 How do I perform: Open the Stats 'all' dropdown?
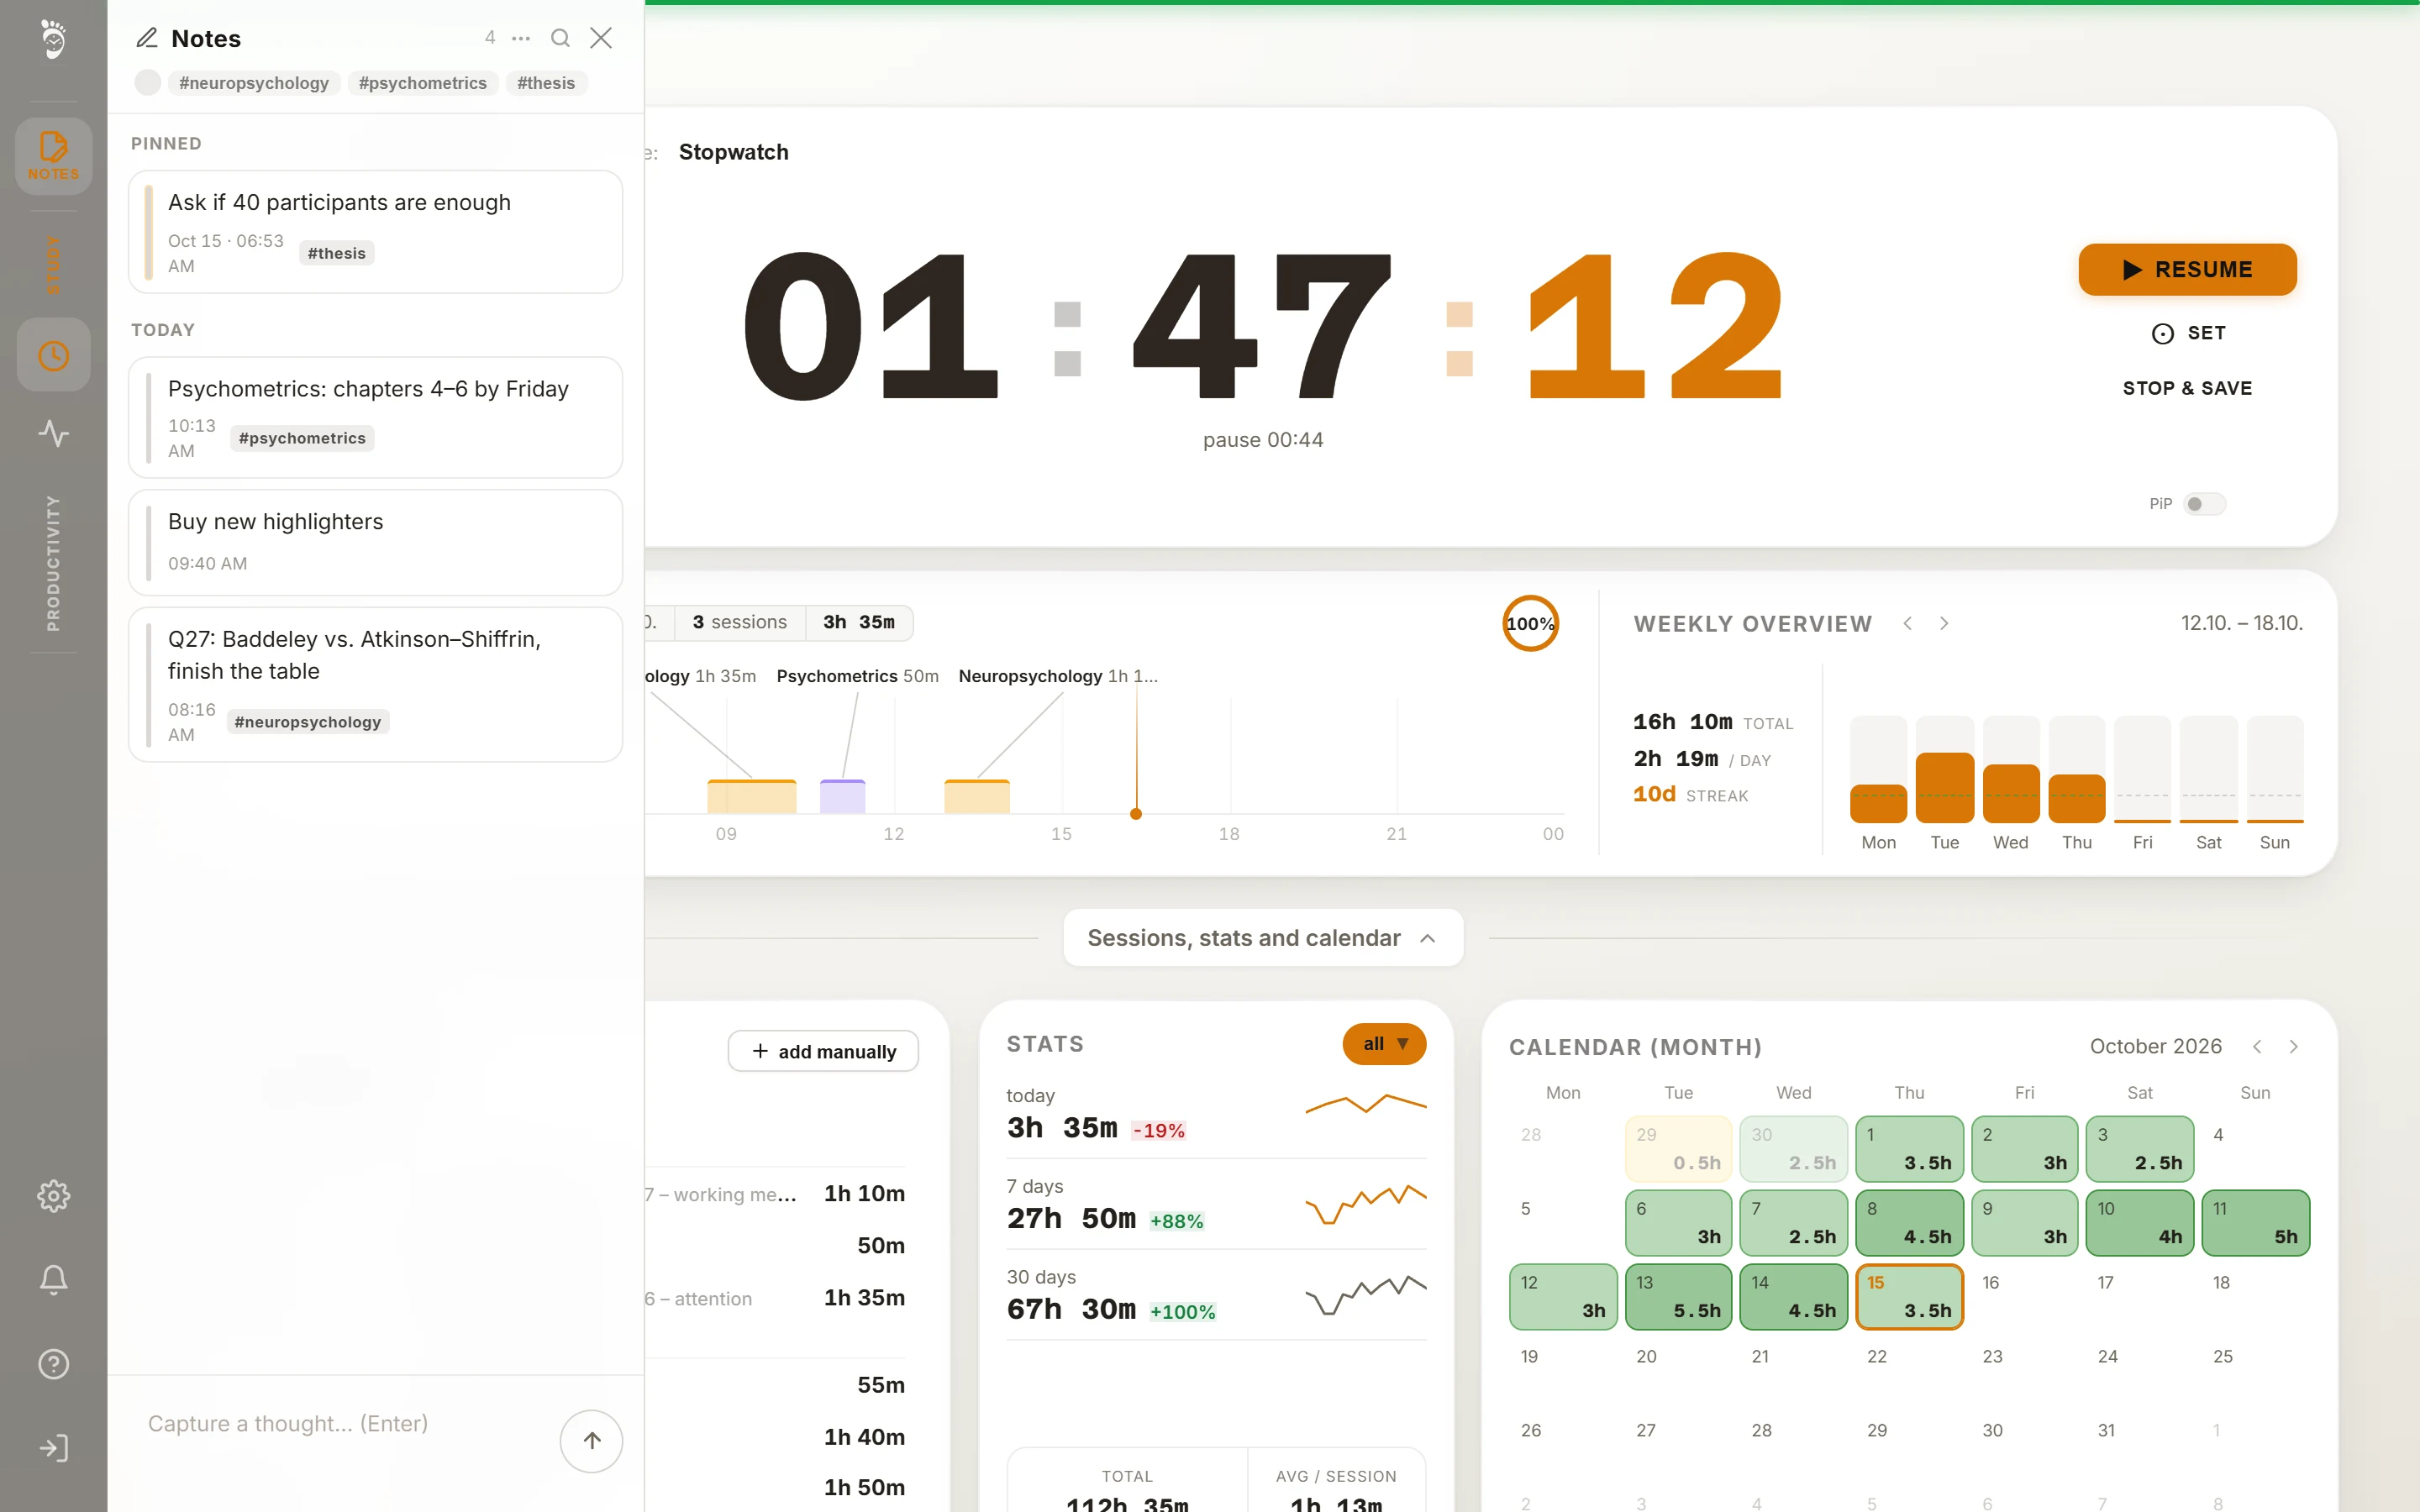(x=1384, y=1044)
